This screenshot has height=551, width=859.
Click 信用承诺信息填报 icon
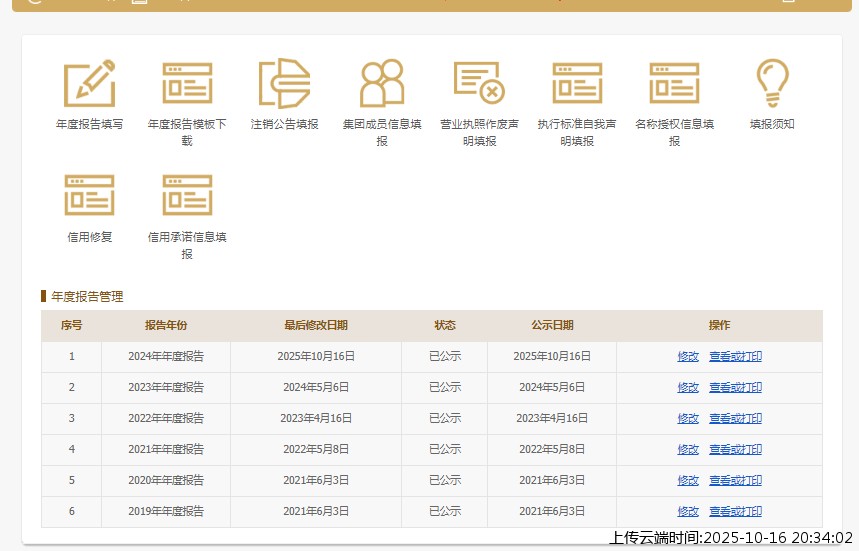tap(187, 196)
